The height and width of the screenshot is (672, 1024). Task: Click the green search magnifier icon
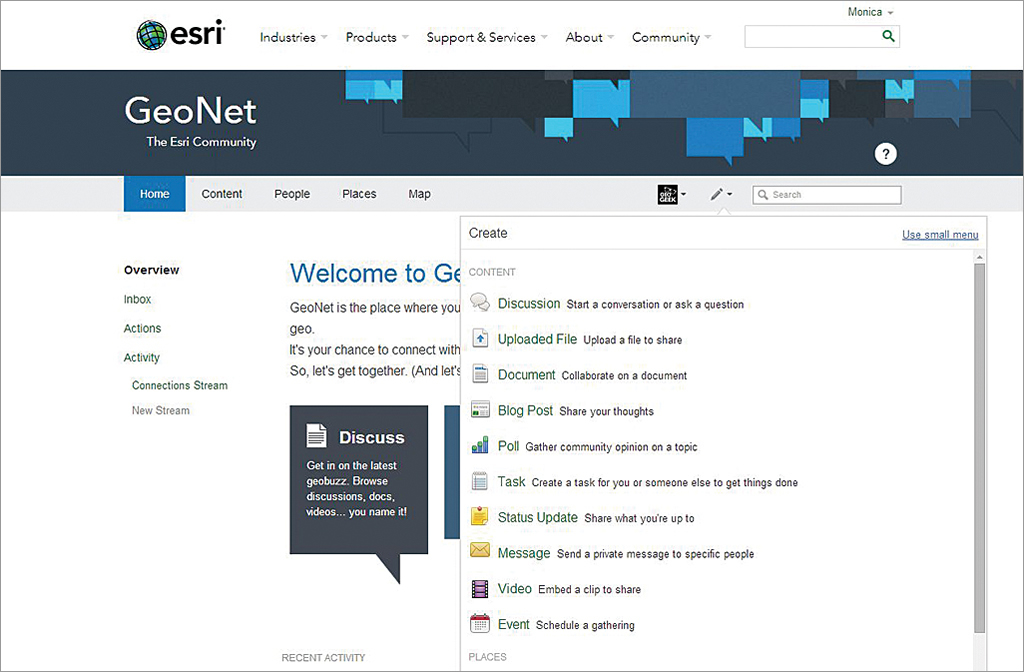(x=888, y=36)
